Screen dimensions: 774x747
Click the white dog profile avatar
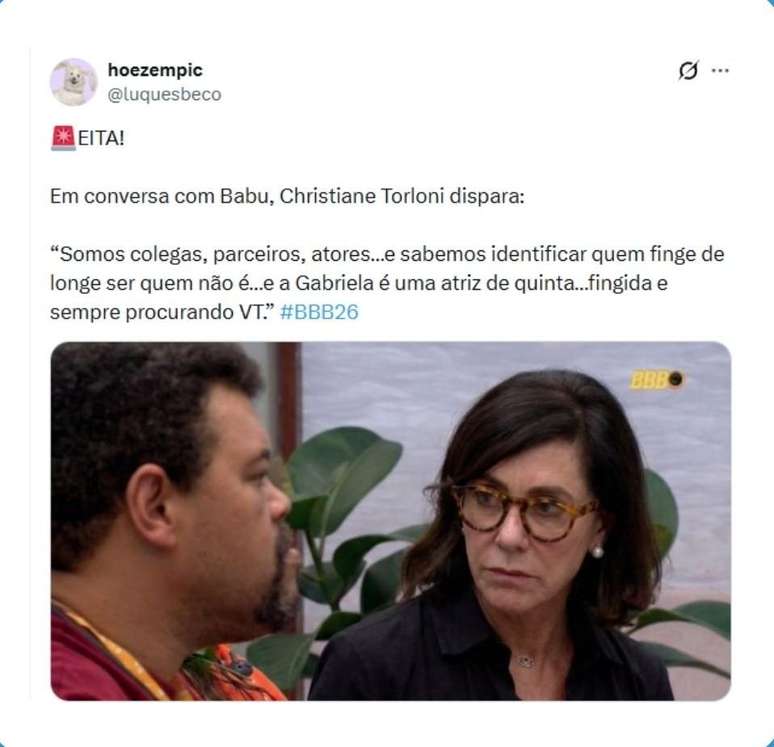(x=74, y=82)
